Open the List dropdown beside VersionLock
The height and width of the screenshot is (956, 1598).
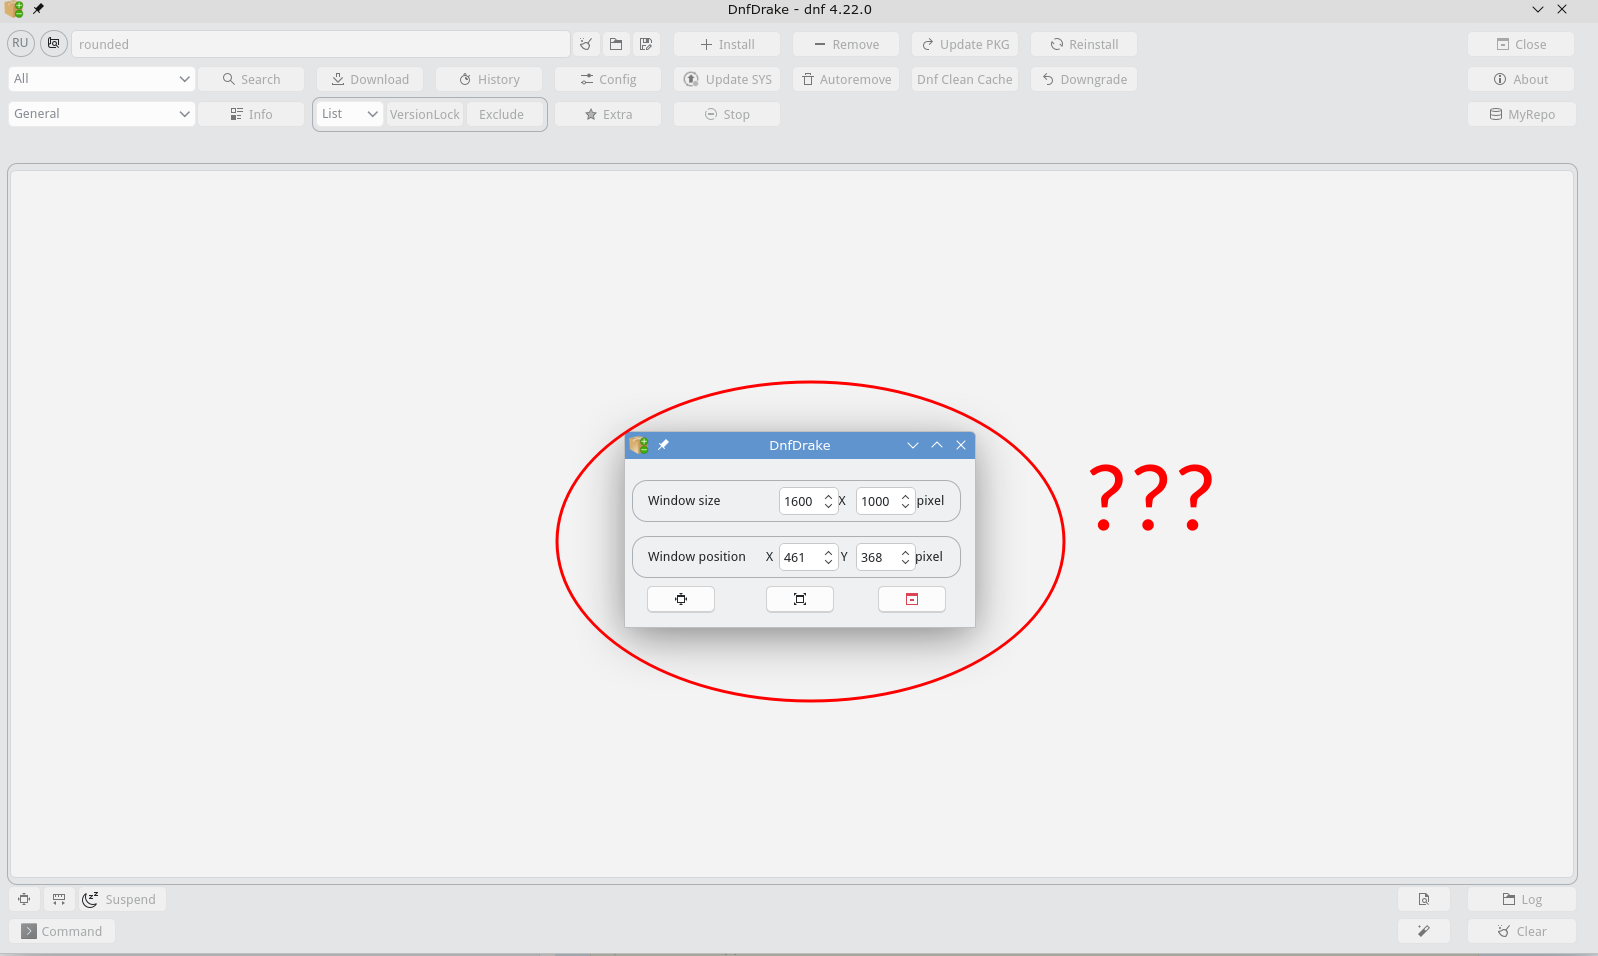pos(349,114)
